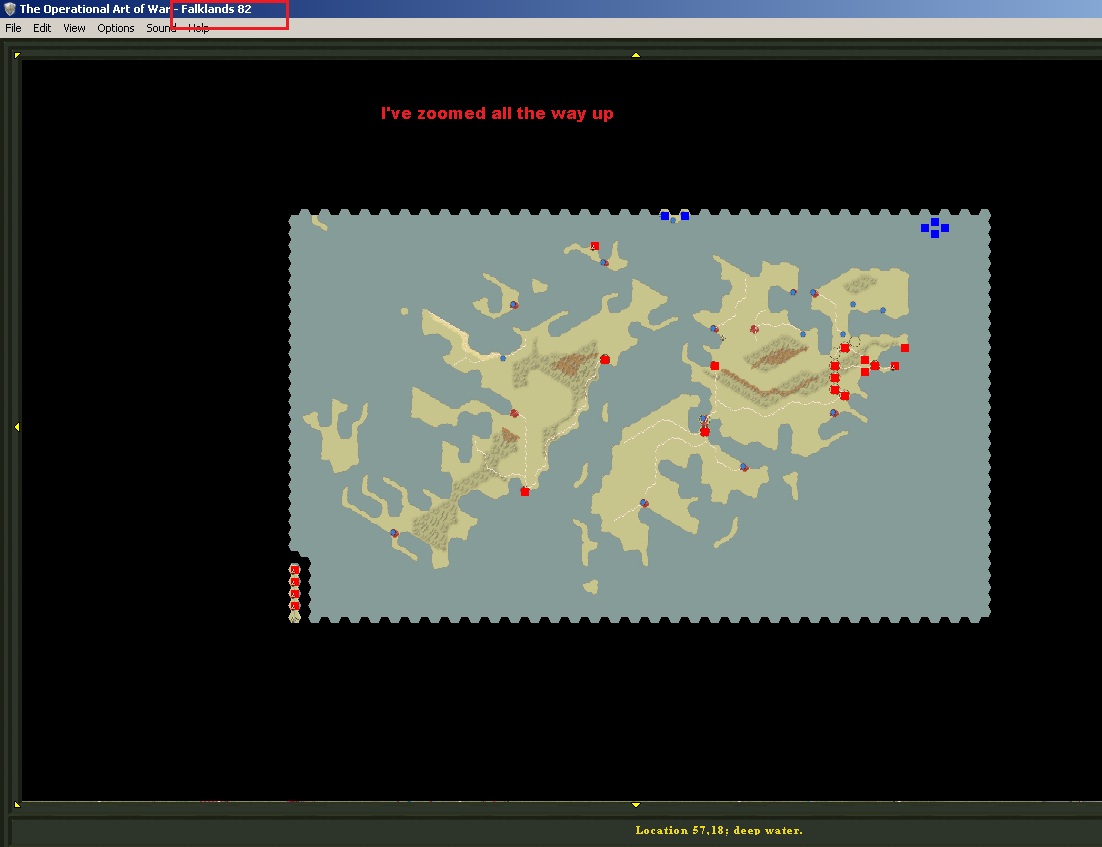
Task: Select the round red unit on West Falkland's east coast
Action: (605, 359)
